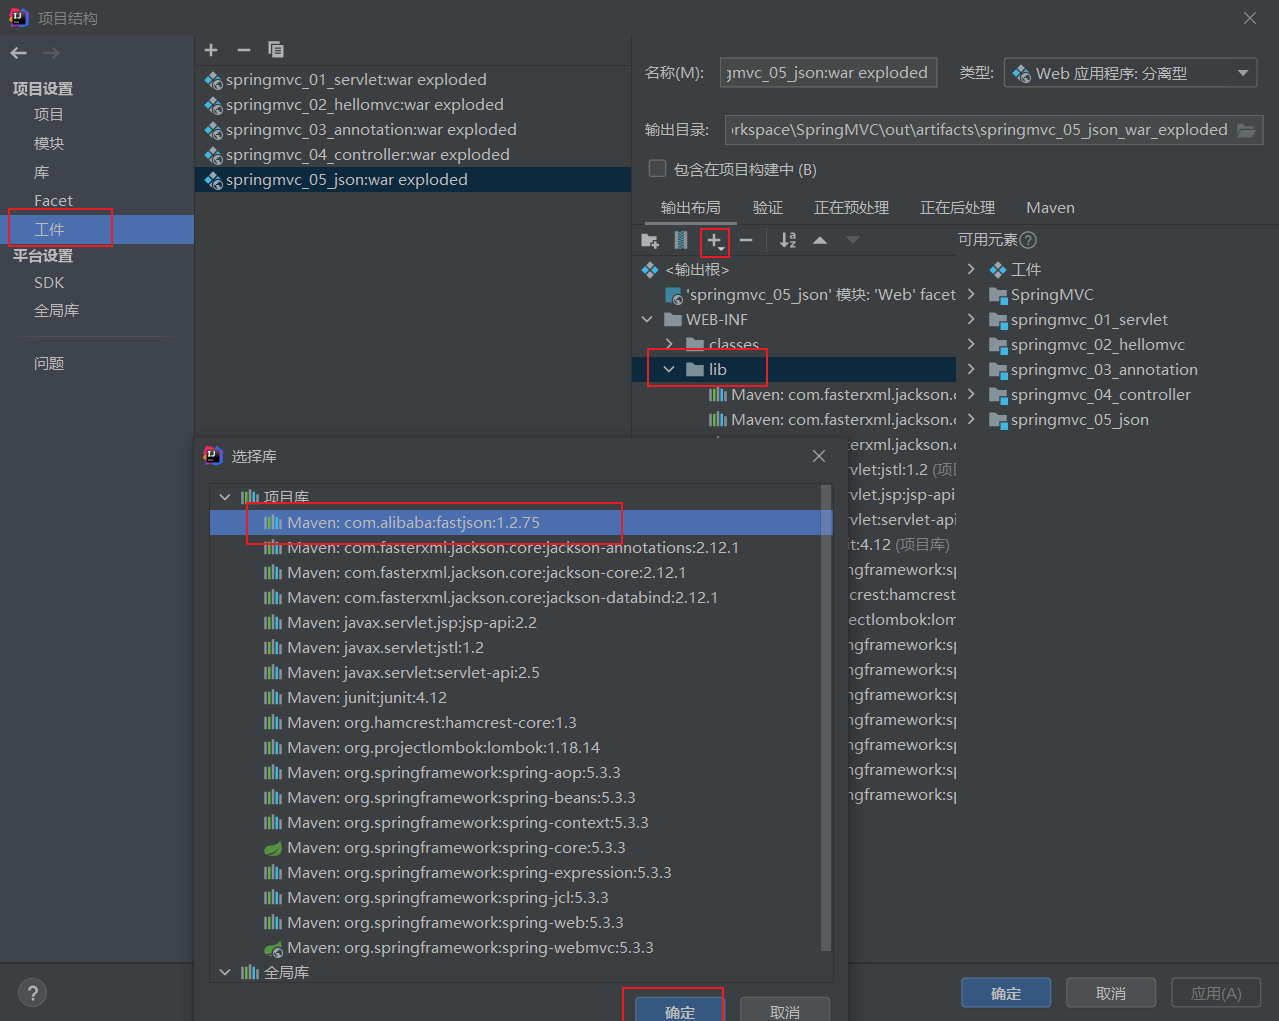Viewport: 1279px width, 1021px height.
Task: Open the add element plus icon above output layout
Action: click(x=714, y=240)
